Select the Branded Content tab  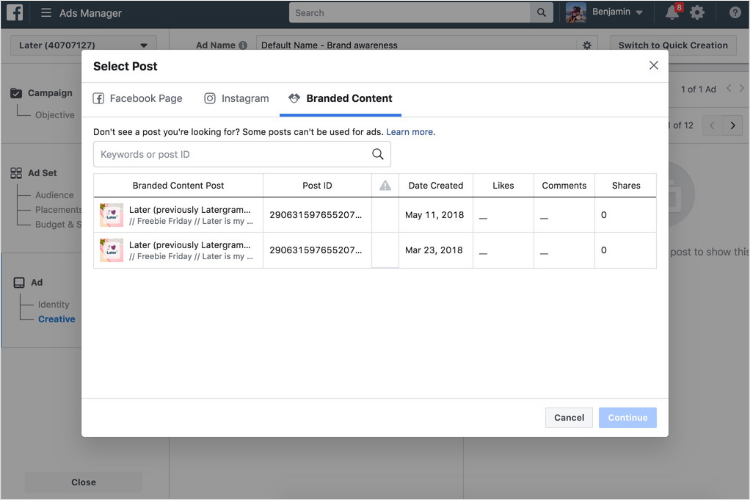[x=340, y=99]
